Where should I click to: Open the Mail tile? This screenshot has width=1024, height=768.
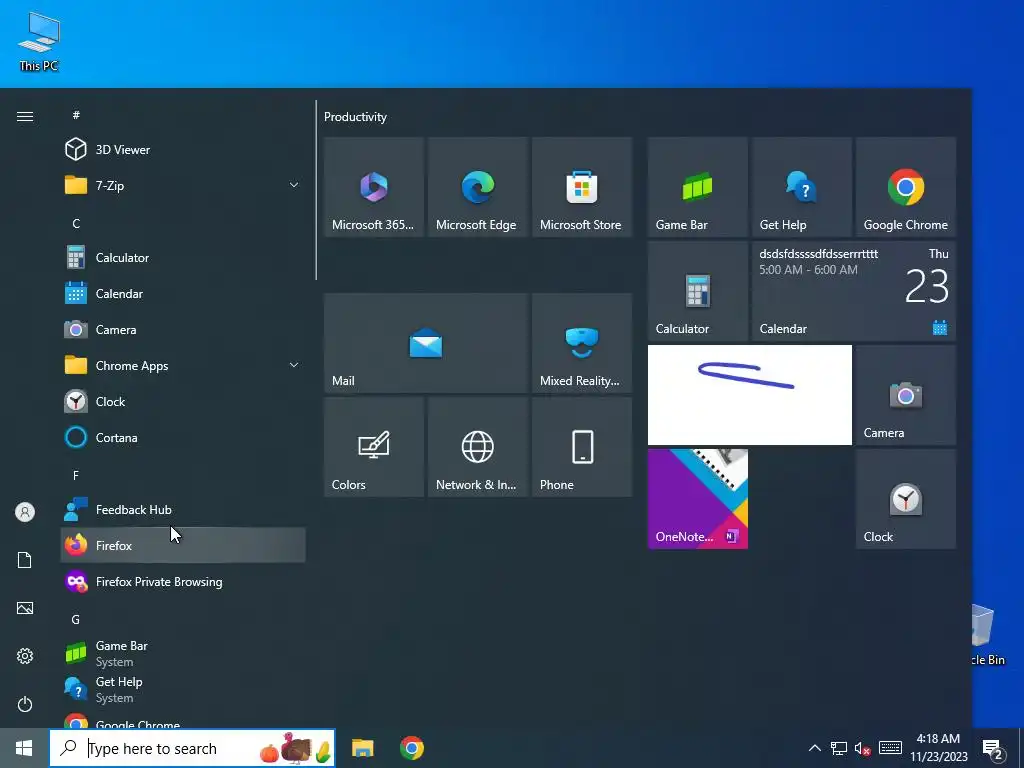coord(426,343)
